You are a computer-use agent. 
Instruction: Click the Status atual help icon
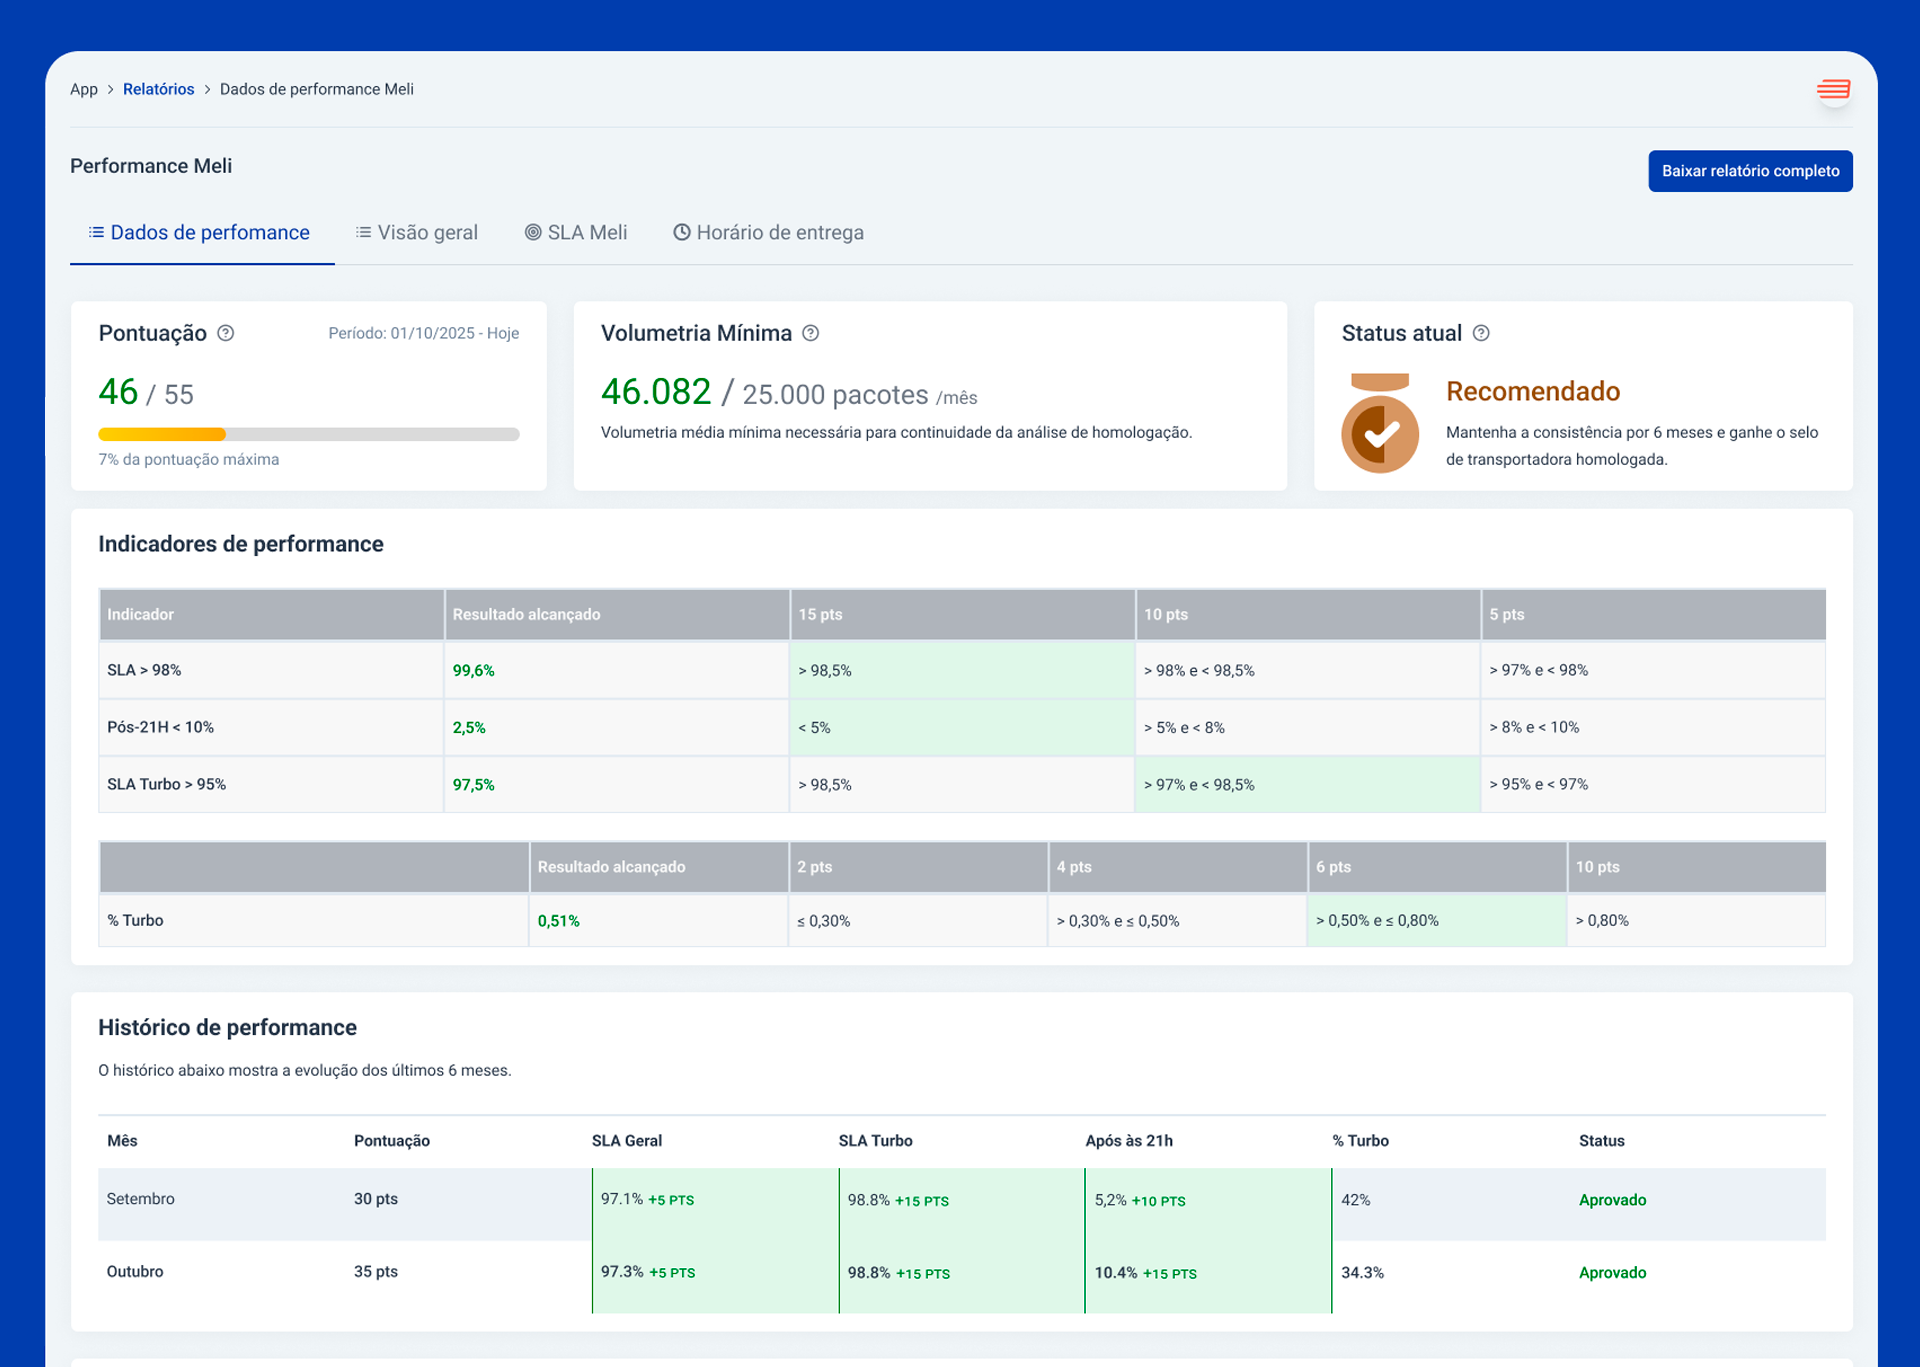pyautogui.click(x=1481, y=333)
